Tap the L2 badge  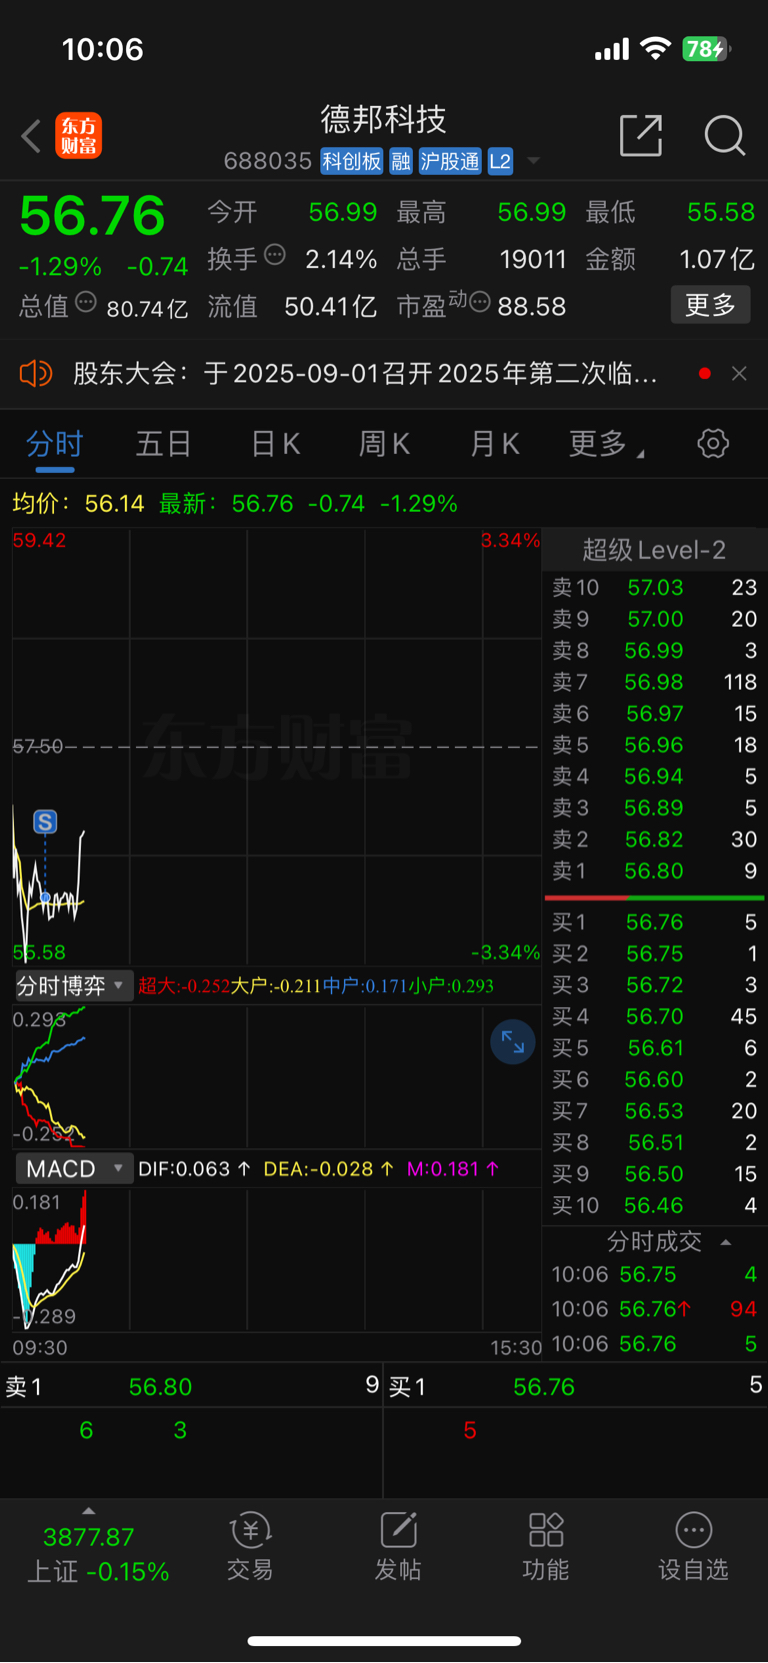[x=500, y=161]
